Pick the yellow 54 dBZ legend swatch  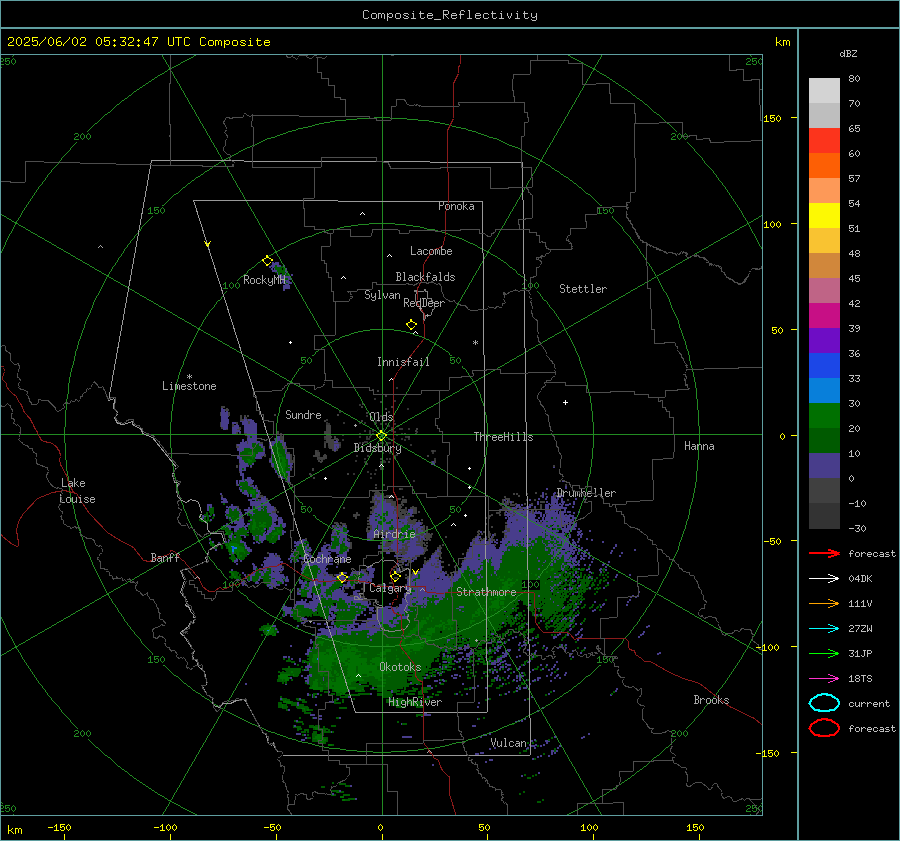tap(824, 215)
